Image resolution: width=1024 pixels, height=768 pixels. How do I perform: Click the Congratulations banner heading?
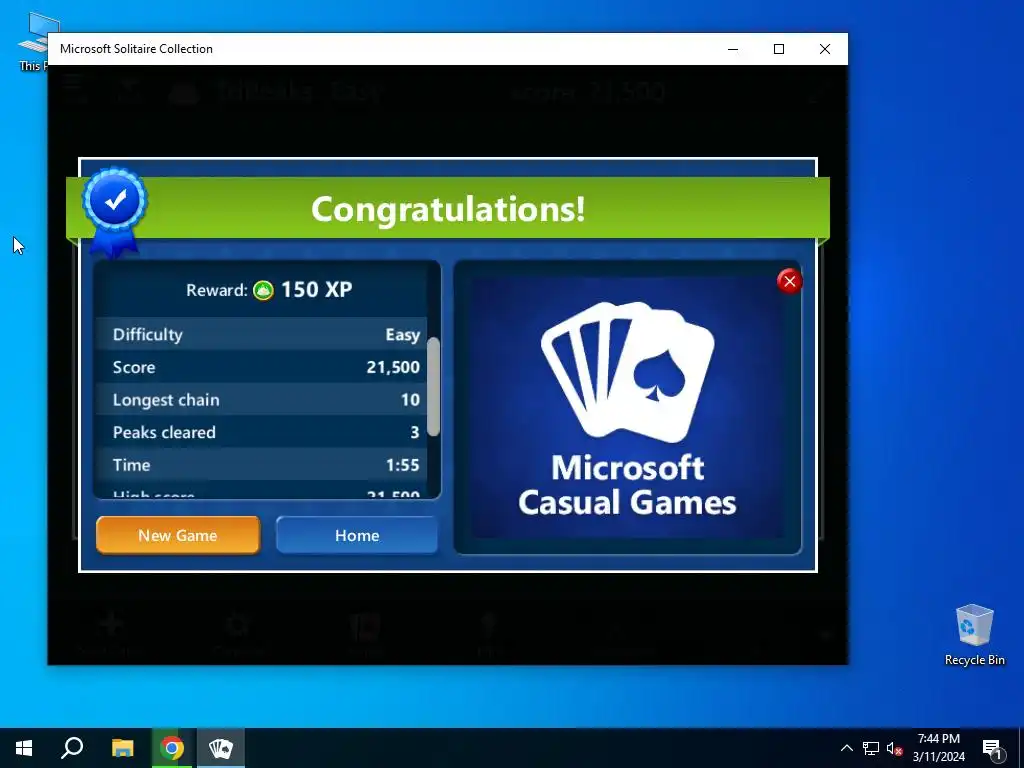coord(448,209)
